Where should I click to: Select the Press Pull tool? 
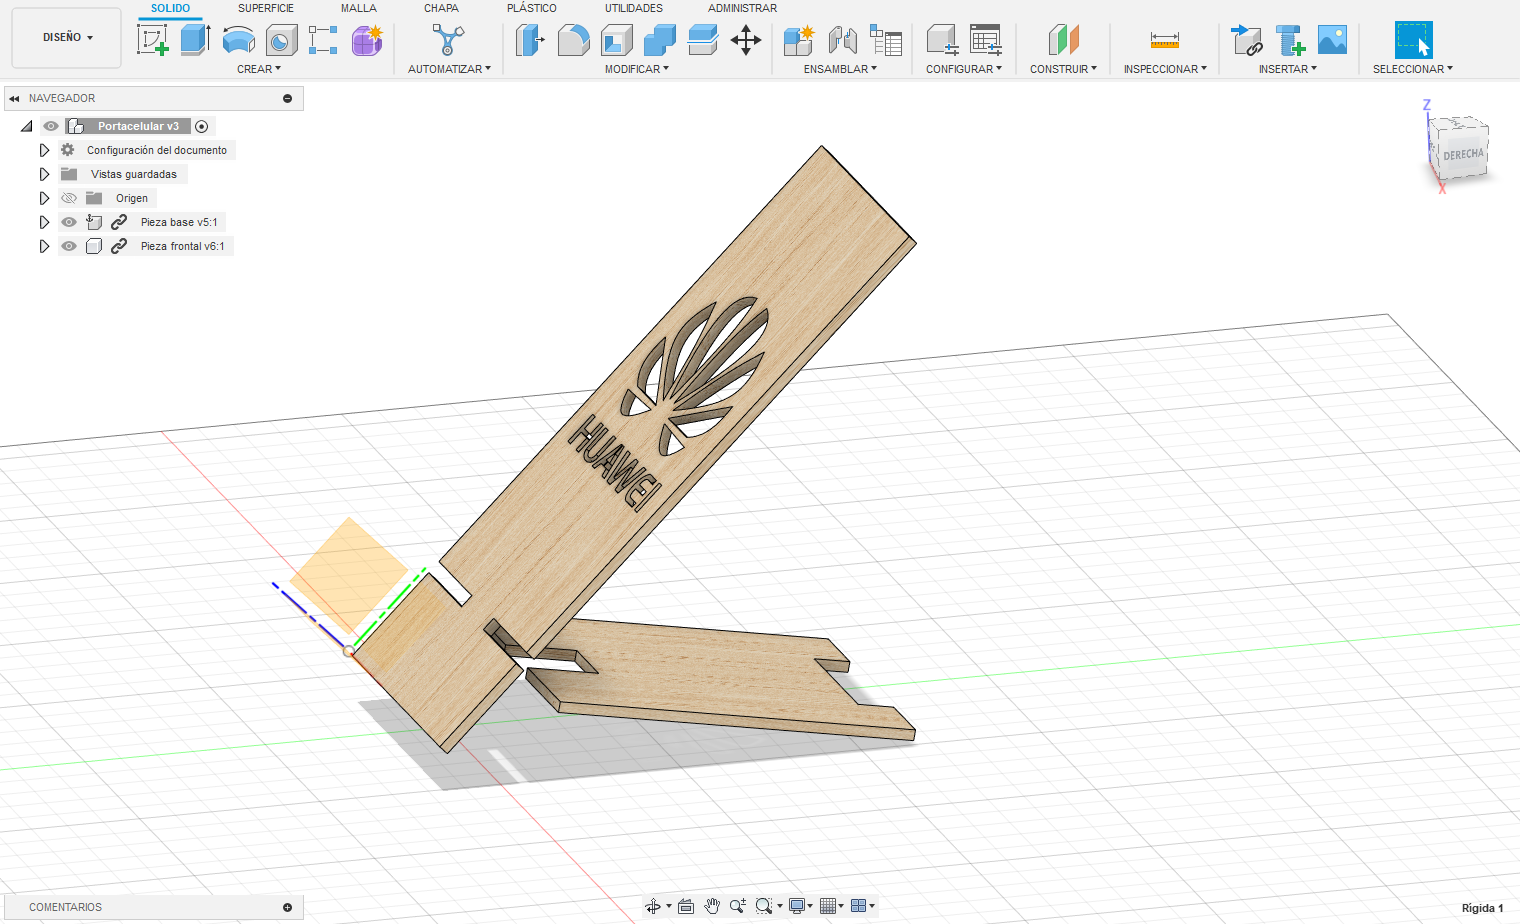[530, 40]
